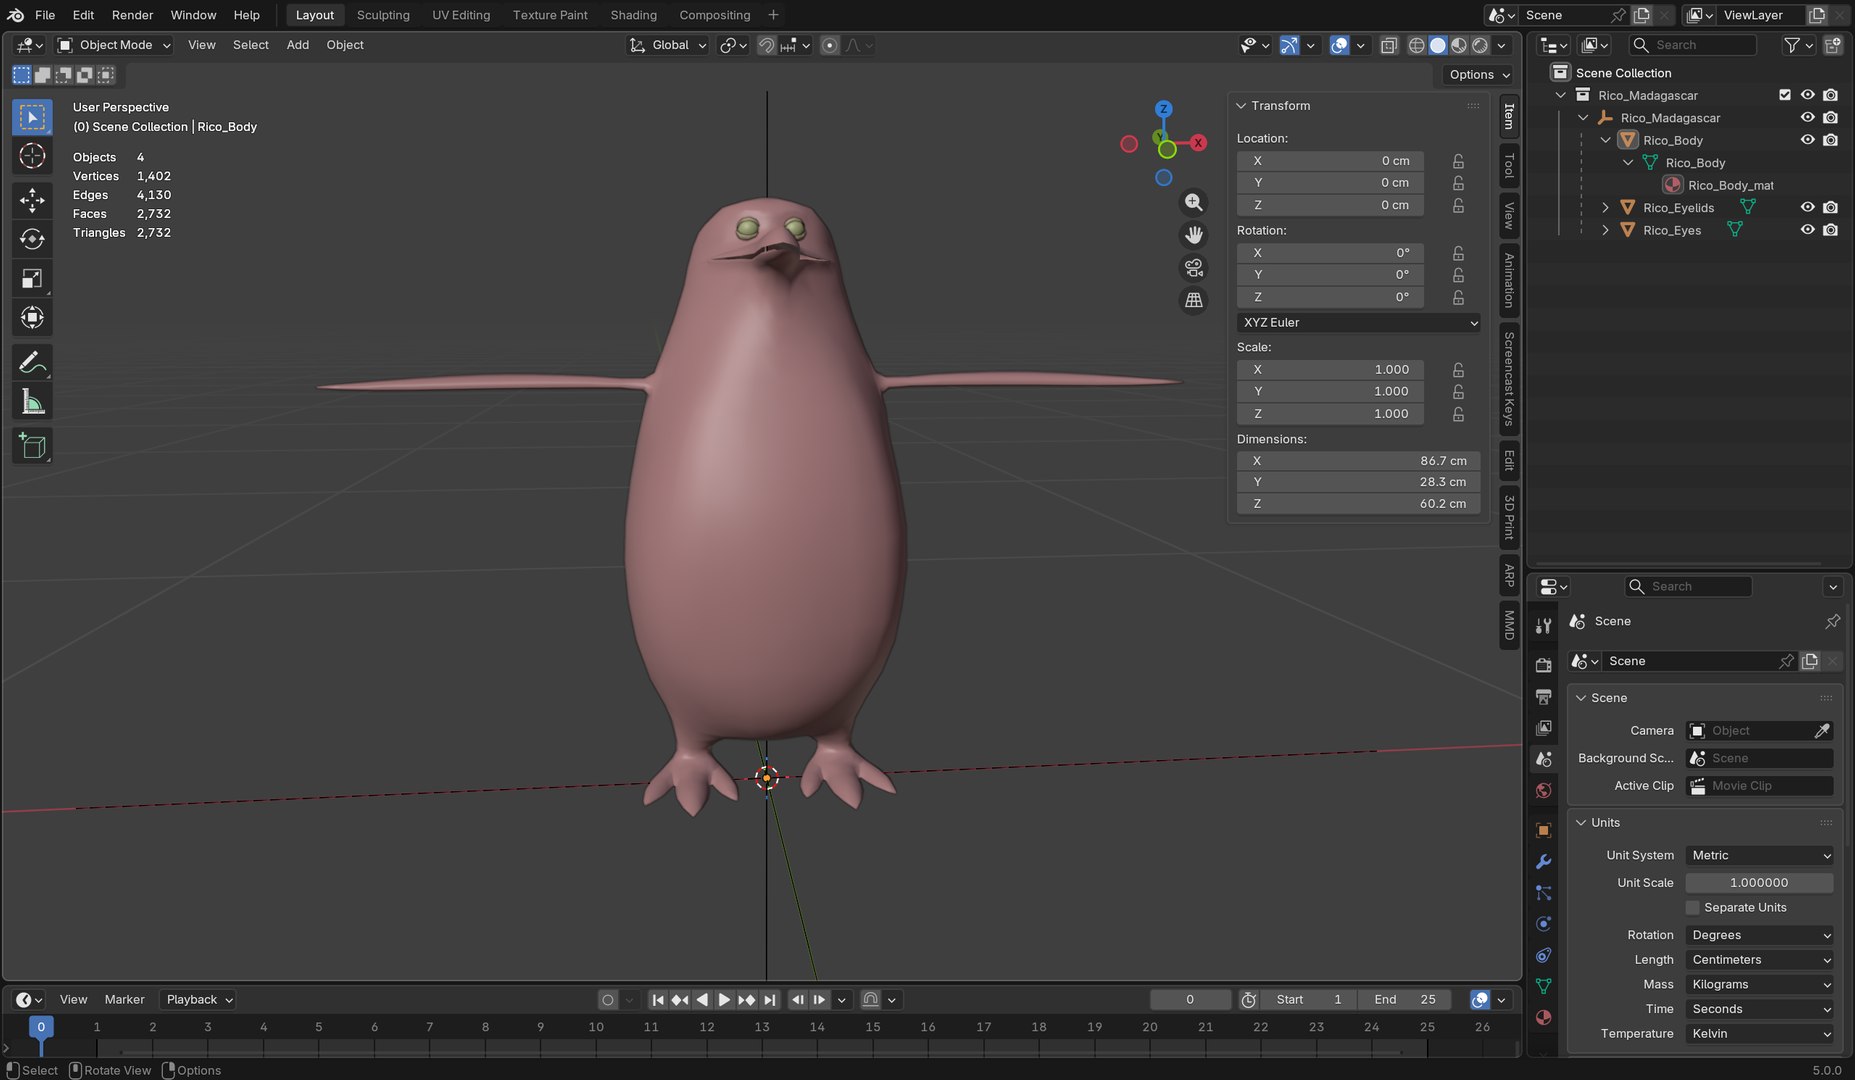Screen dimensions: 1855x1080
Task: Hide Rico_Eyes in viewport
Action: [x=1807, y=230]
